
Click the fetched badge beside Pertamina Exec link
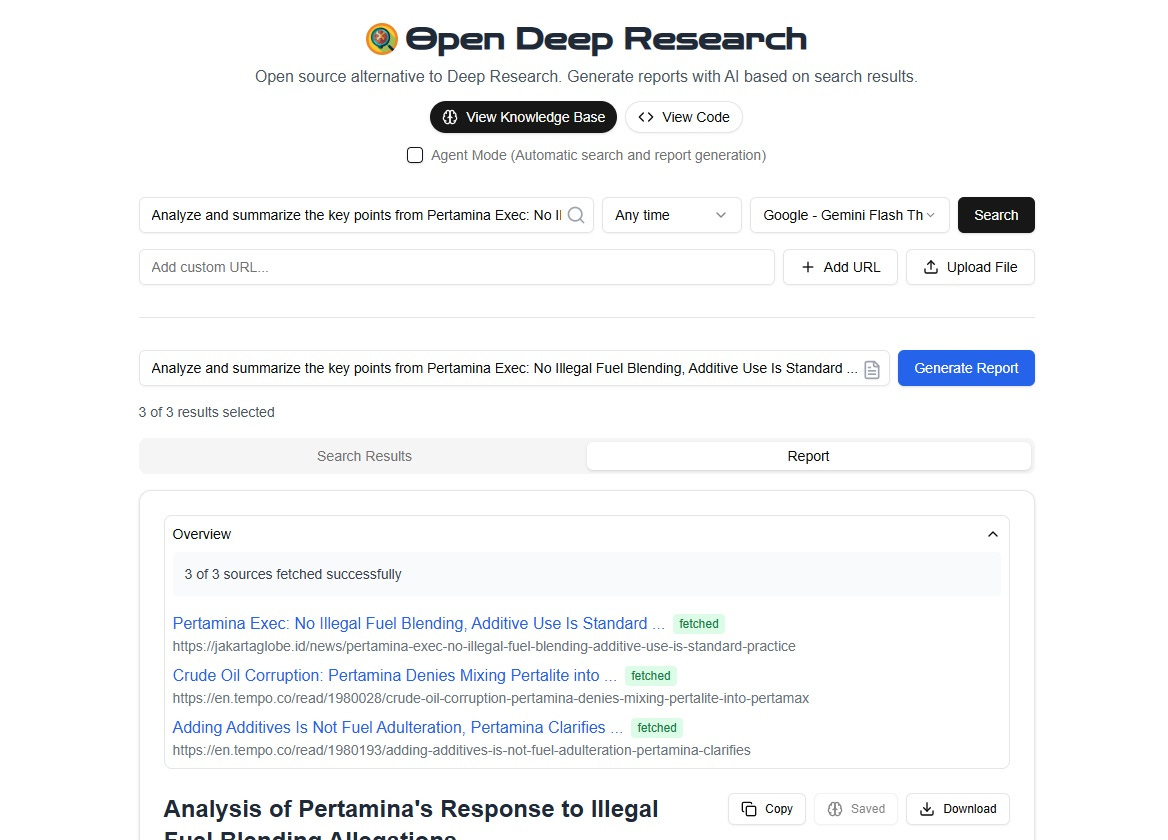tap(699, 624)
